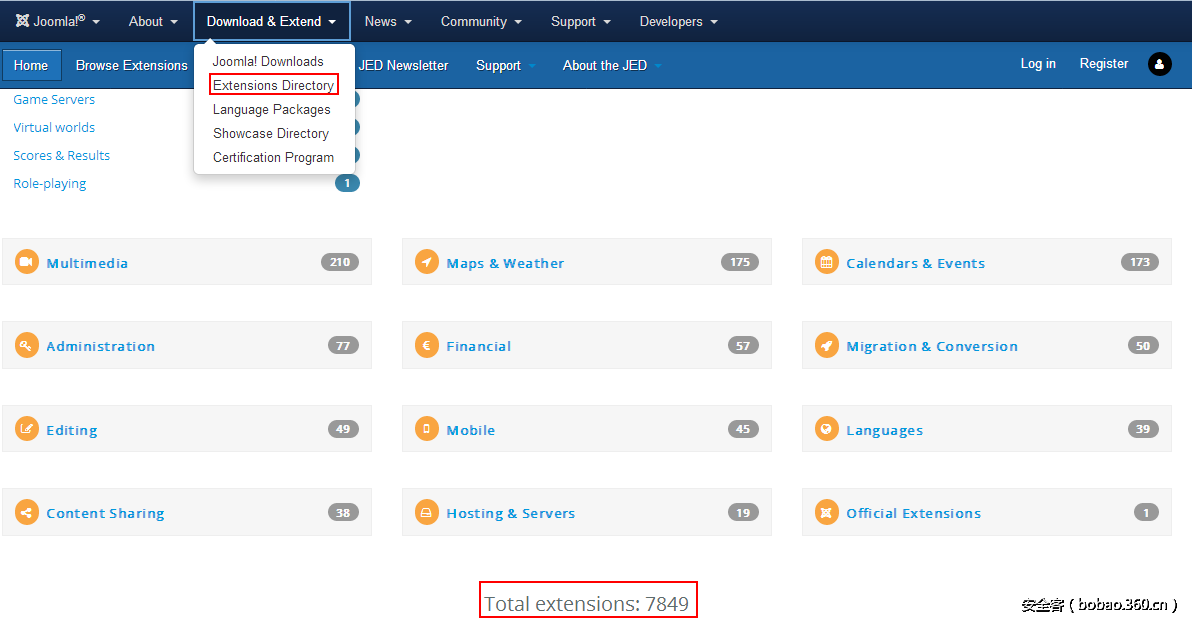
Task: Open the user profile avatar icon
Action: coord(1159,64)
